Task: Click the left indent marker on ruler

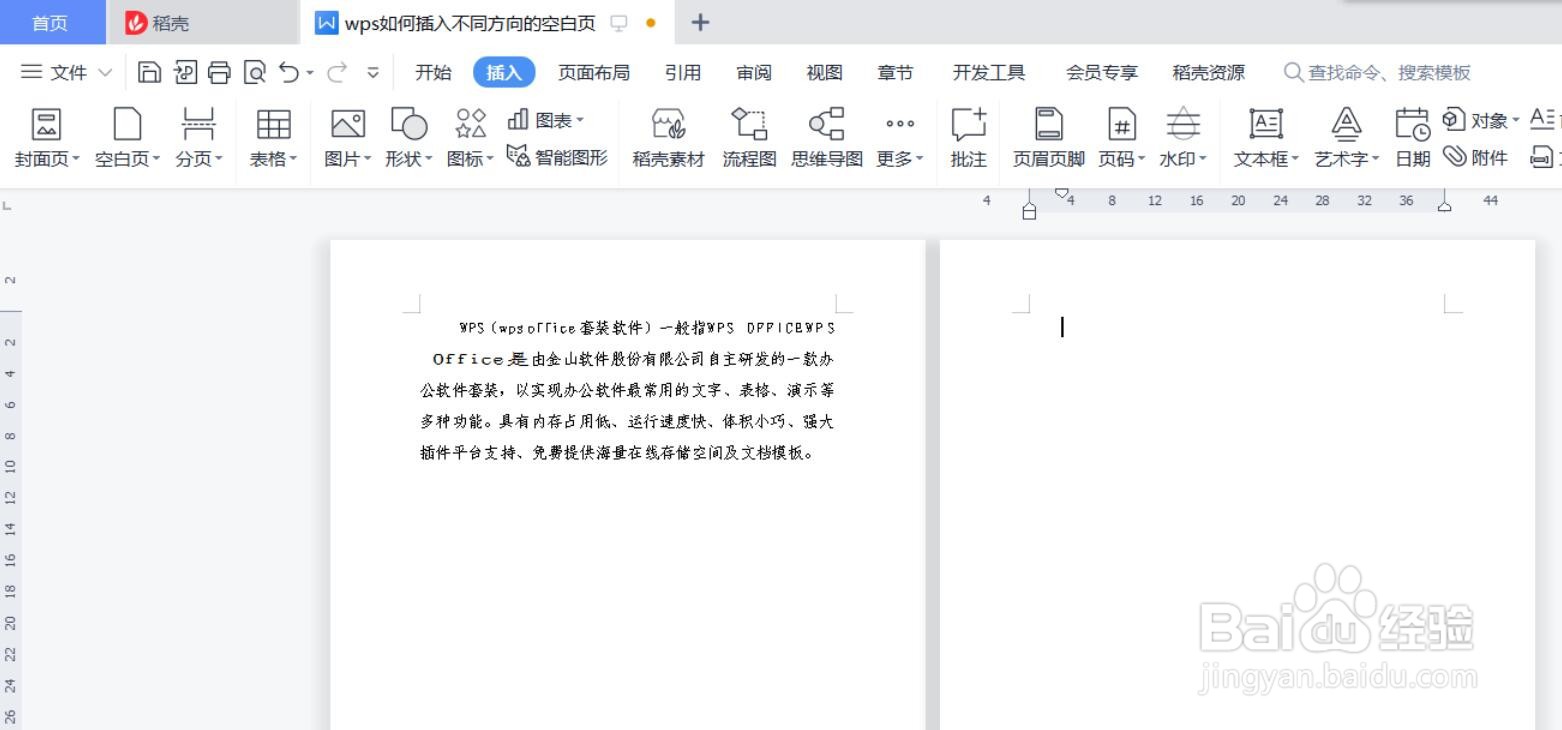Action: (x=1029, y=210)
